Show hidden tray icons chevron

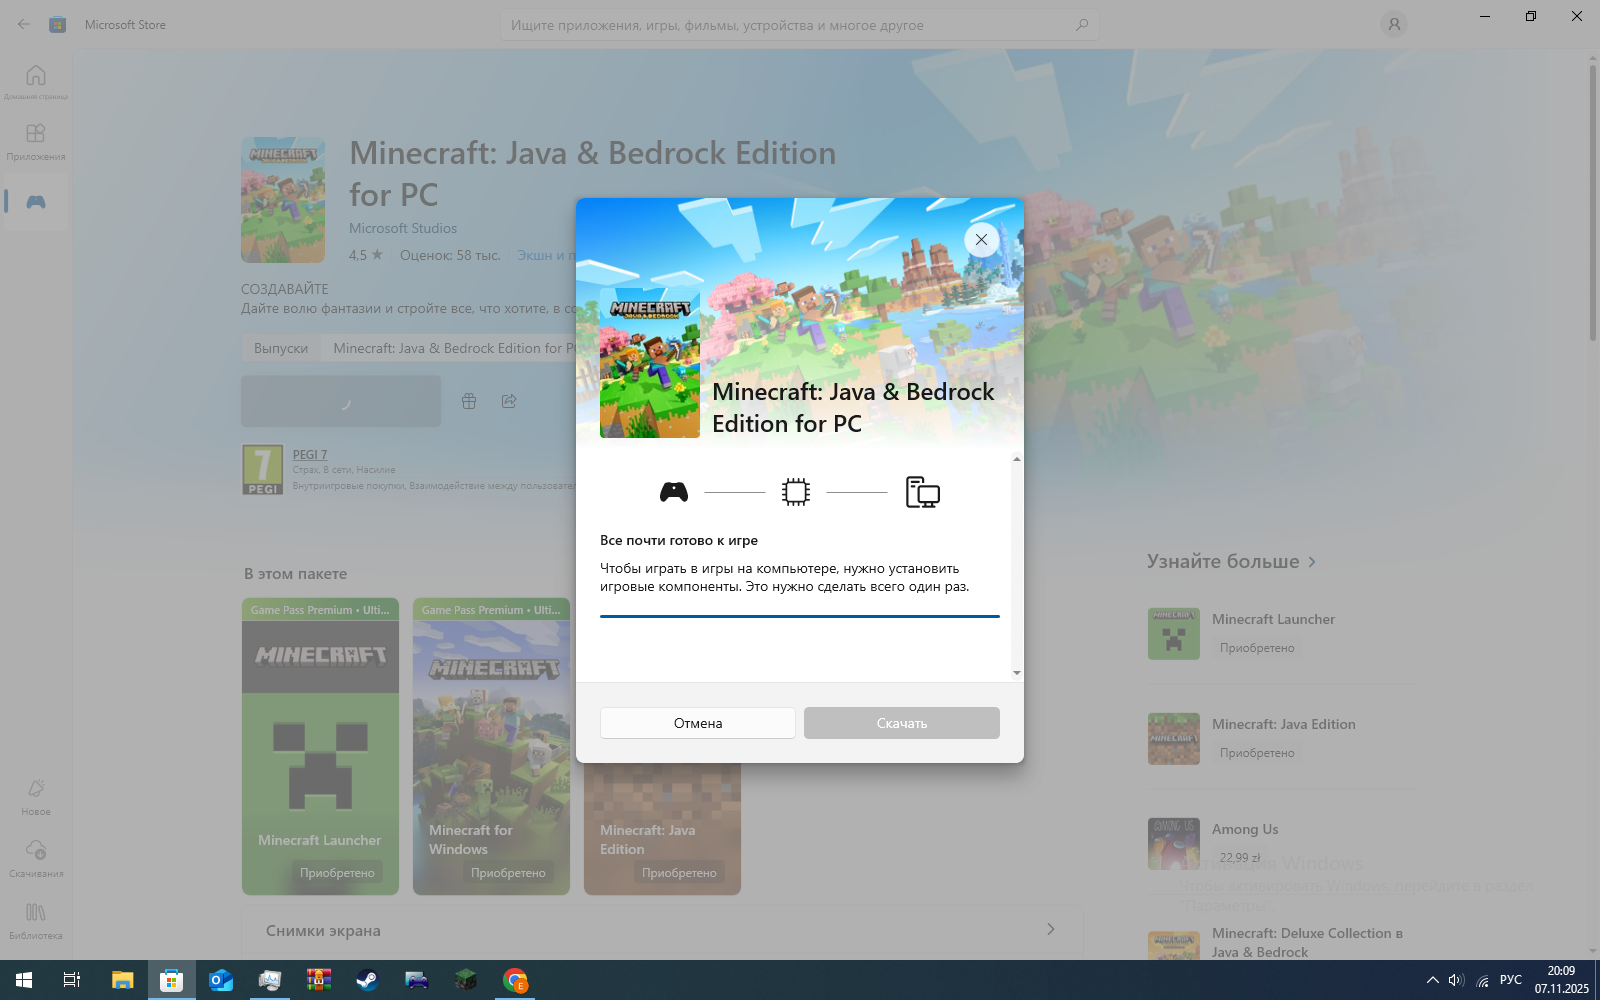point(1433,980)
